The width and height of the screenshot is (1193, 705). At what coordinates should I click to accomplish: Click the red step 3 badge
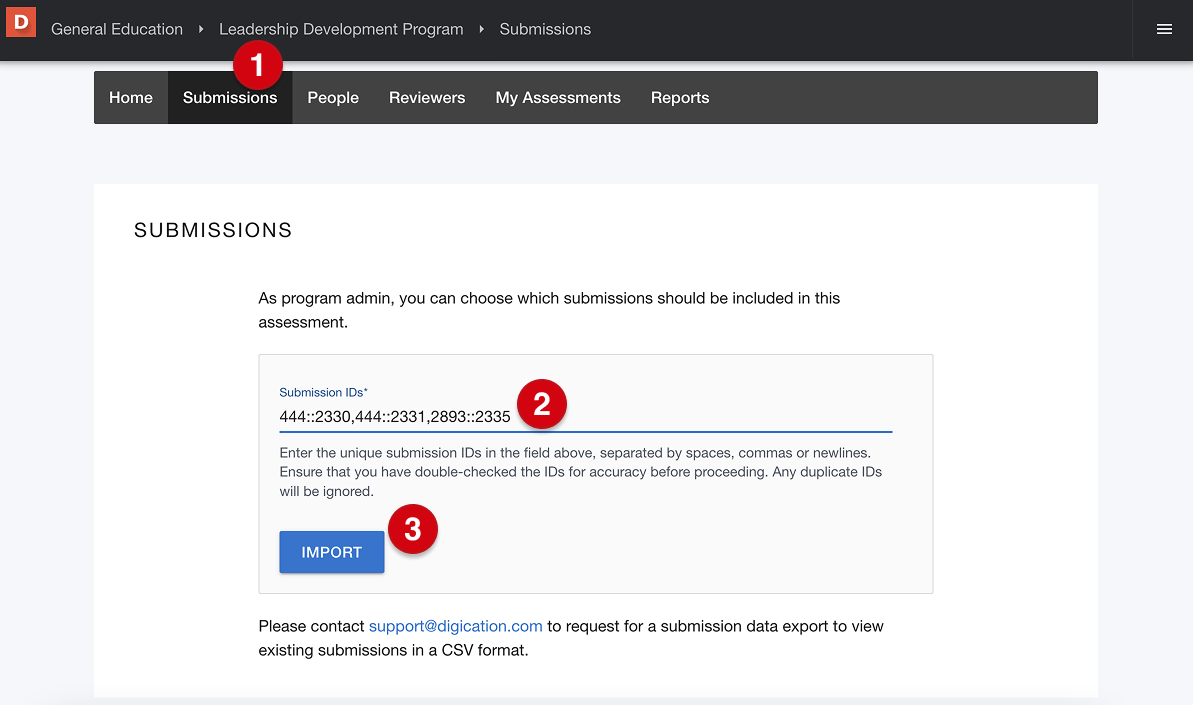[x=413, y=530]
